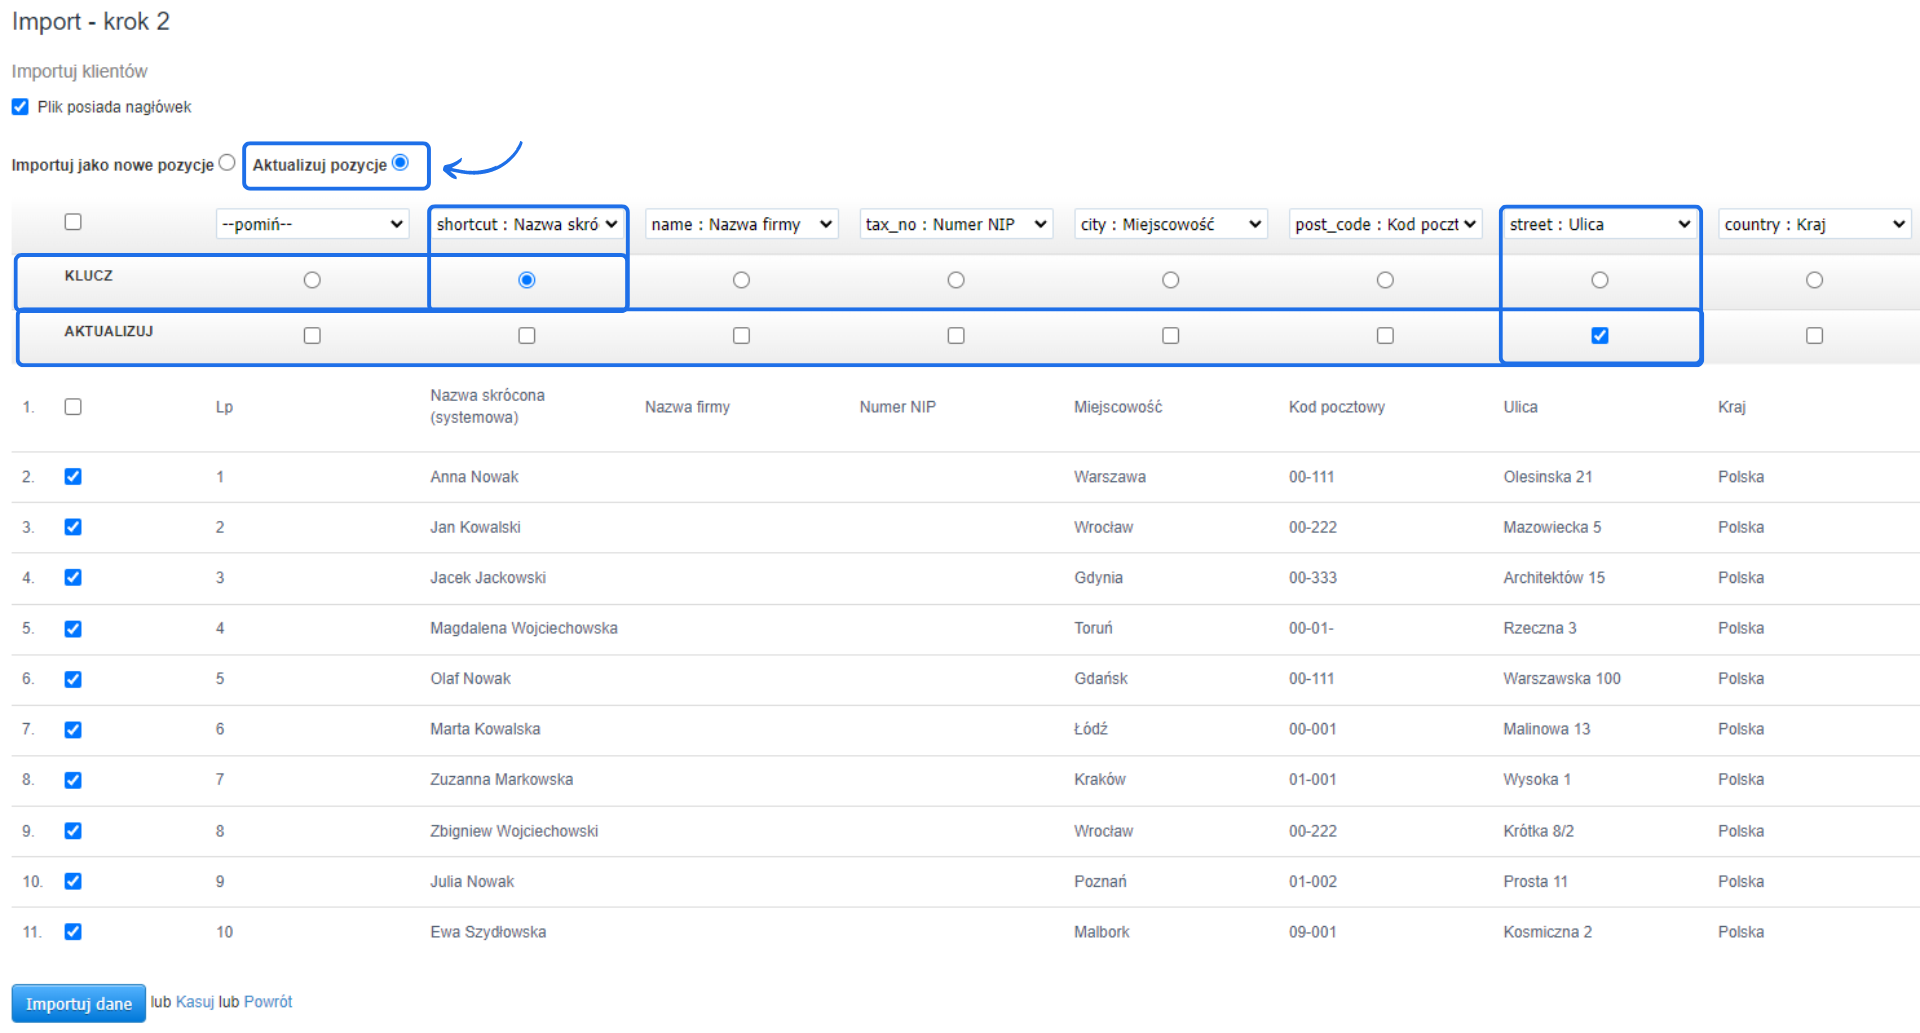The width and height of the screenshot is (1920, 1033).
Task: Change the 'tax_no : Numer NIP' dropdown
Action: pyautogui.click(x=956, y=224)
